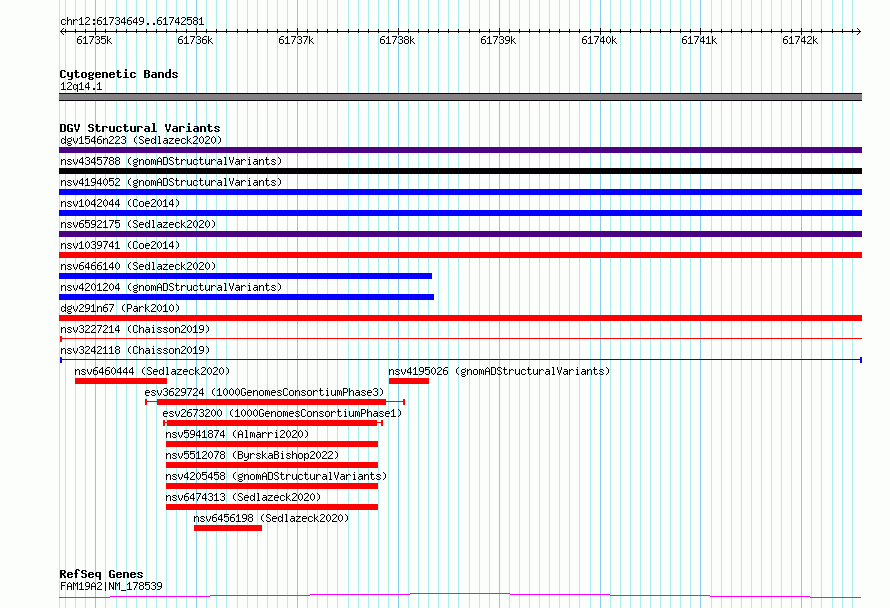Click the 61742k ruler label

tap(800, 40)
